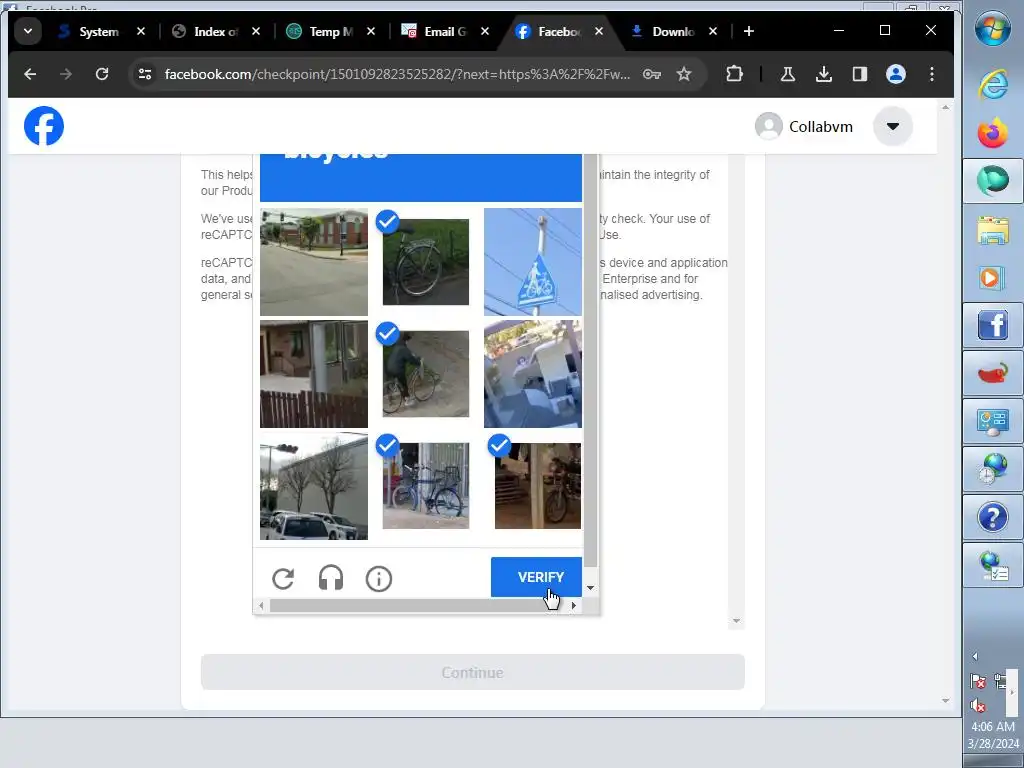Expand the account dropdown arrow
Viewport: 1024px width, 768px height.
click(x=893, y=126)
